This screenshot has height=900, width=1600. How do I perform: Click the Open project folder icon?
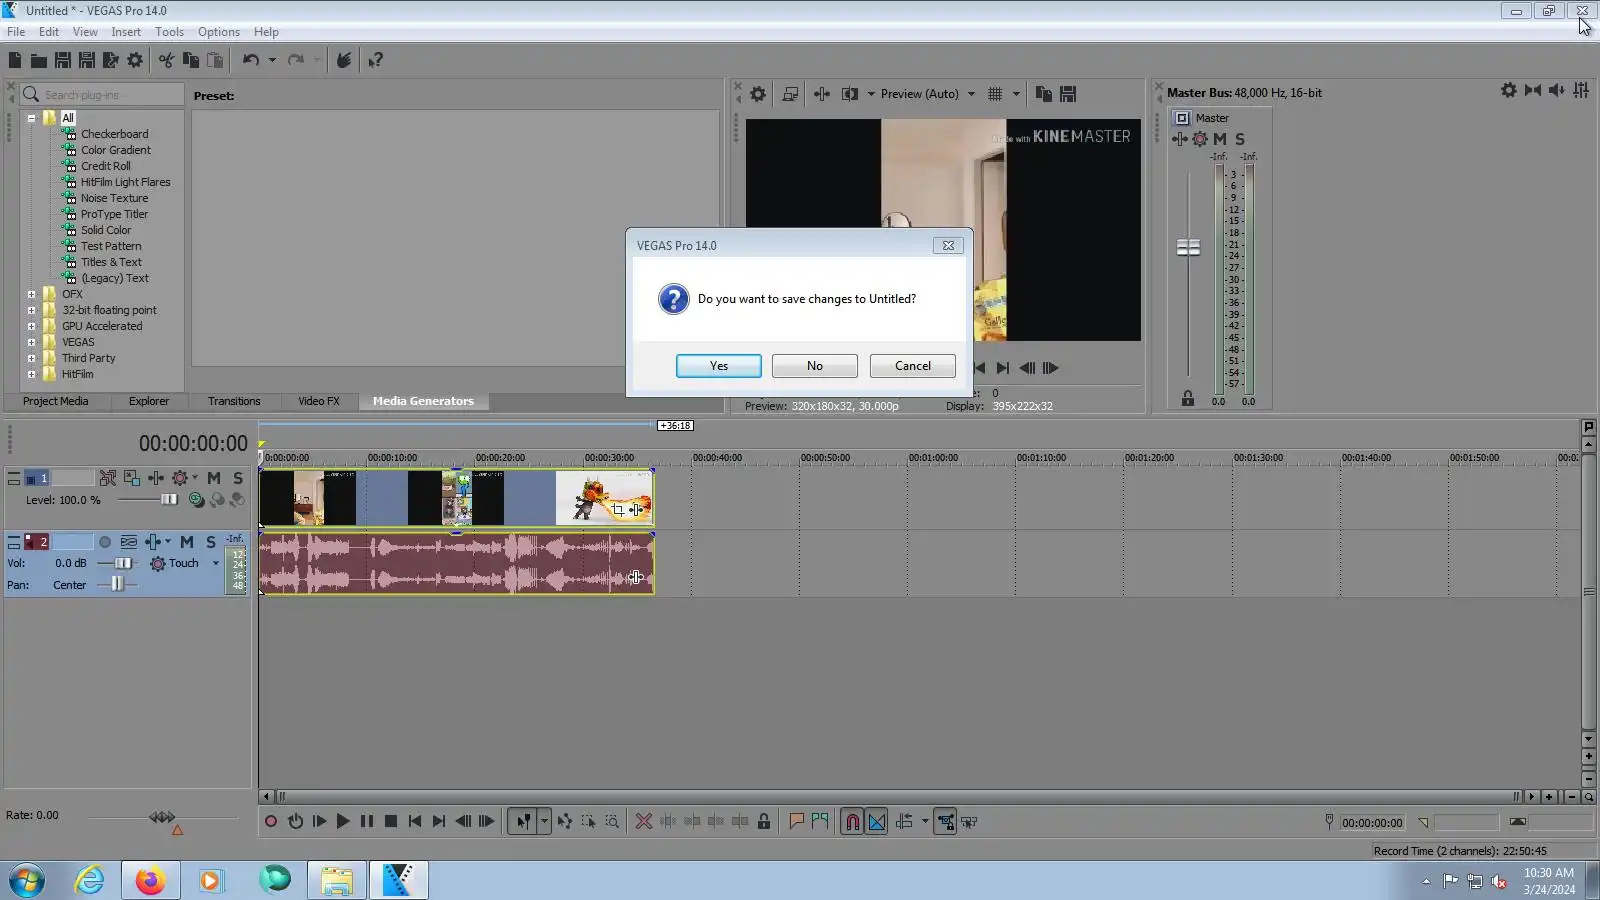pyautogui.click(x=38, y=60)
